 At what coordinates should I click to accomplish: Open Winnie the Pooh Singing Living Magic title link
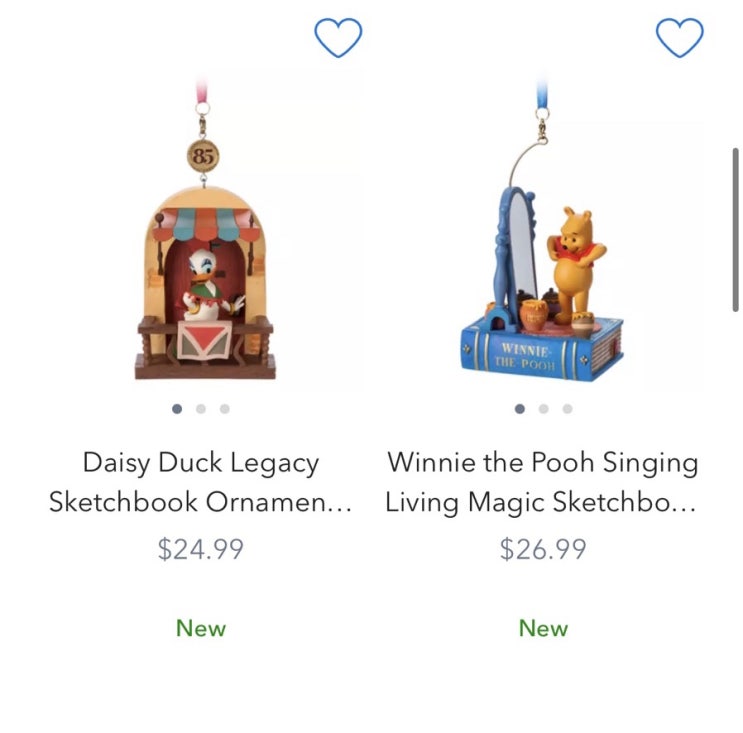click(x=542, y=482)
